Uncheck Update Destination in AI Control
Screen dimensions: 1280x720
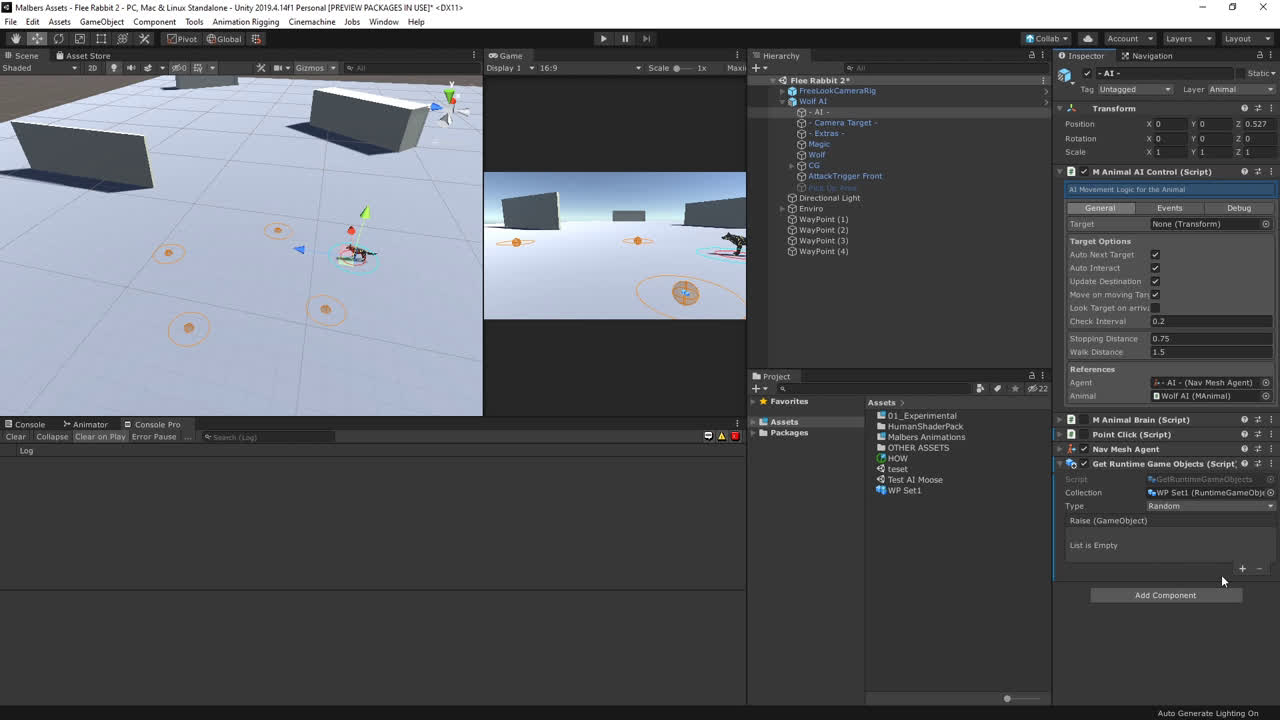(x=1155, y=281)
